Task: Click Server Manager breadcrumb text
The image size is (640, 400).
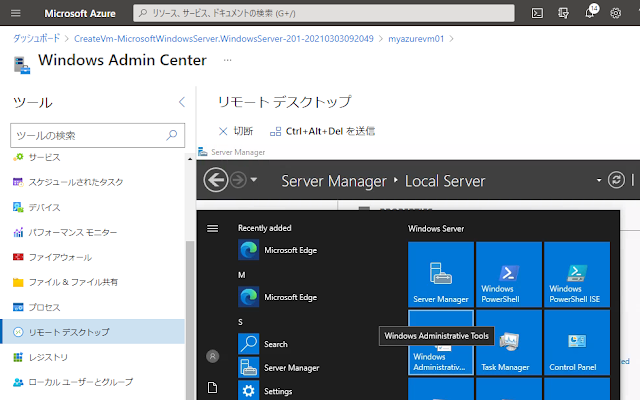Action: tap(333, 181)
